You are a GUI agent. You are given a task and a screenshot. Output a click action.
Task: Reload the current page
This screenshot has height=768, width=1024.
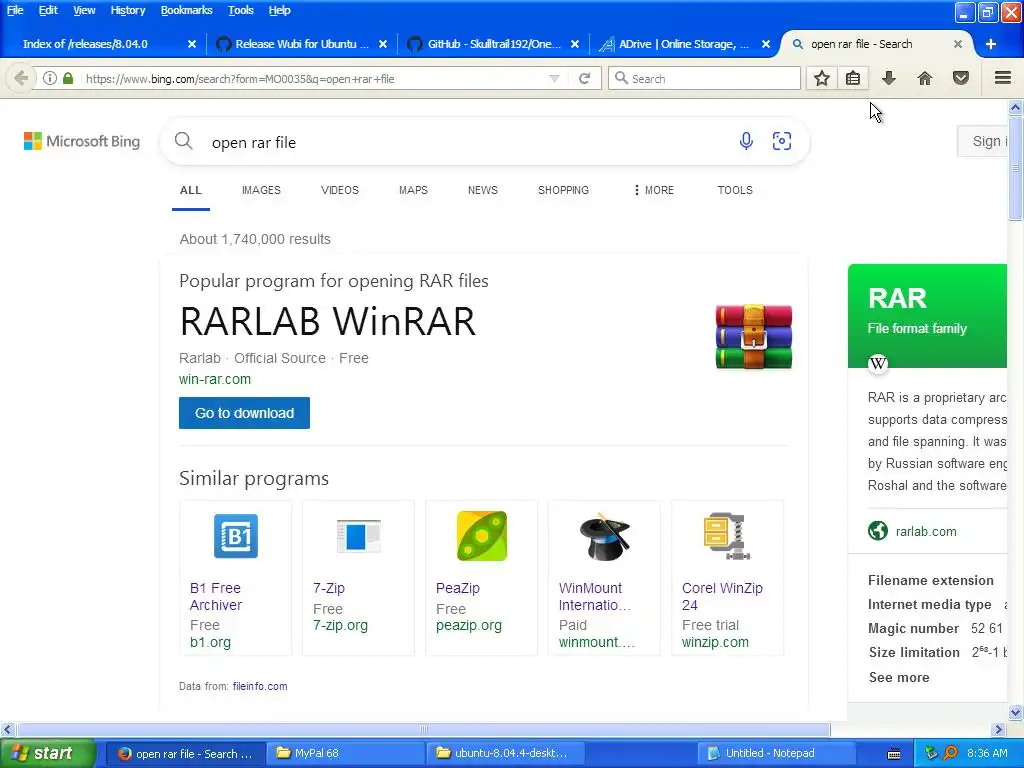[x=584, y=78]
